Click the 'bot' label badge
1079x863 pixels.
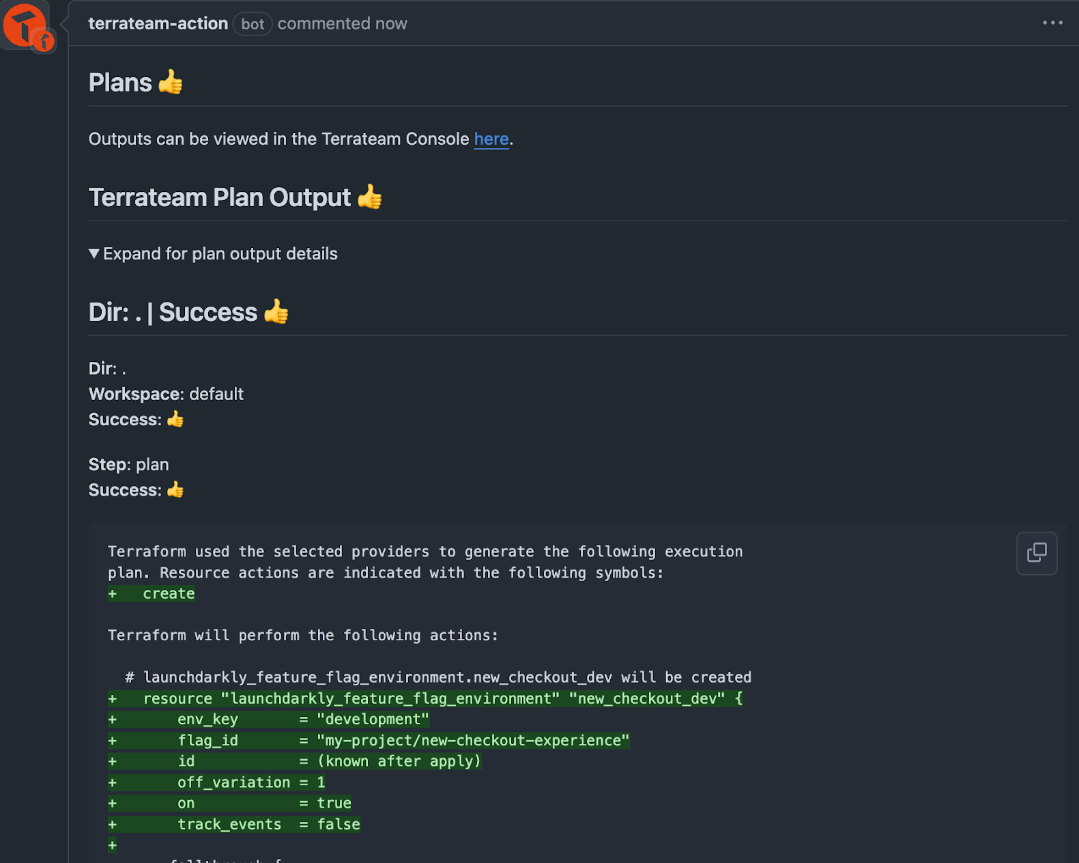pyautogui.click(x=253, y=24)
